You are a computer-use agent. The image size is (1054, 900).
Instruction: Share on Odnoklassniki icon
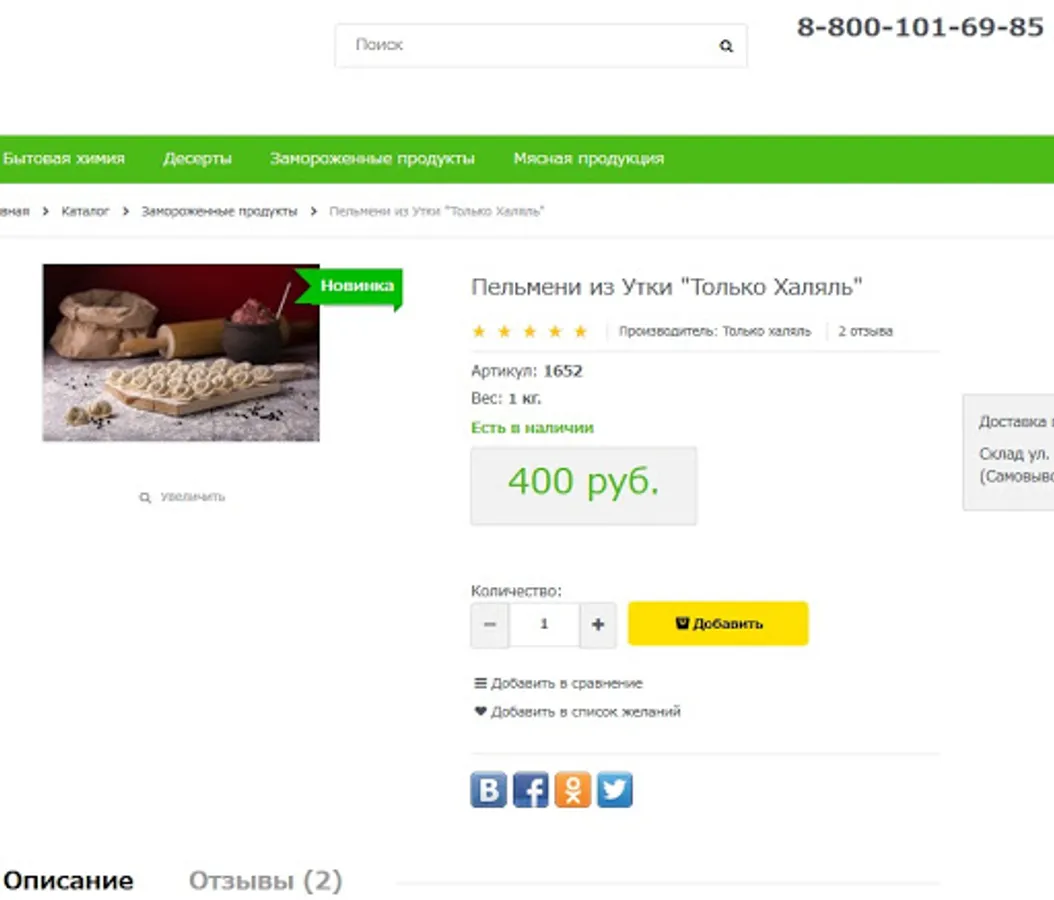(573, 790)
